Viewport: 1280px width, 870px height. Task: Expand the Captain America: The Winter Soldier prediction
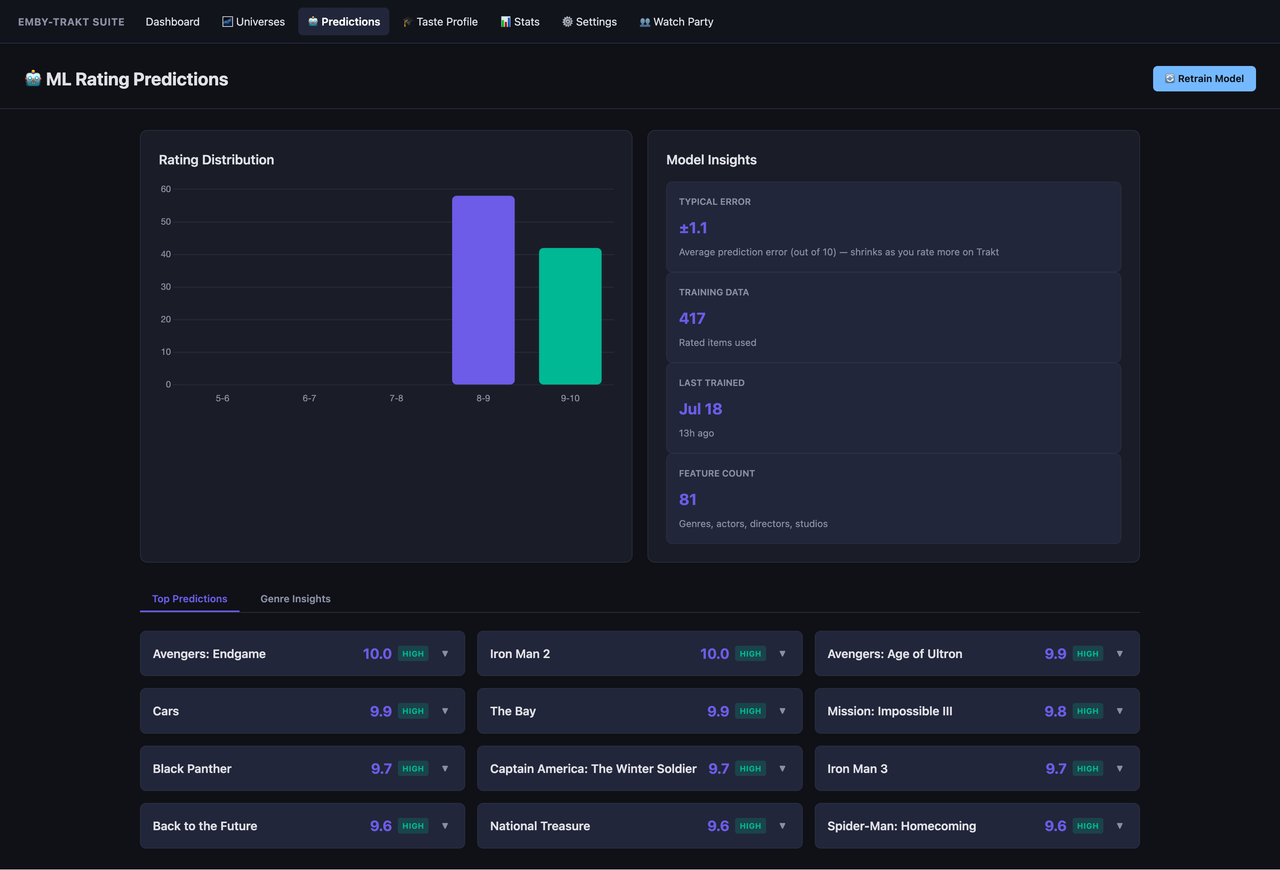click(x=782, y=769)
